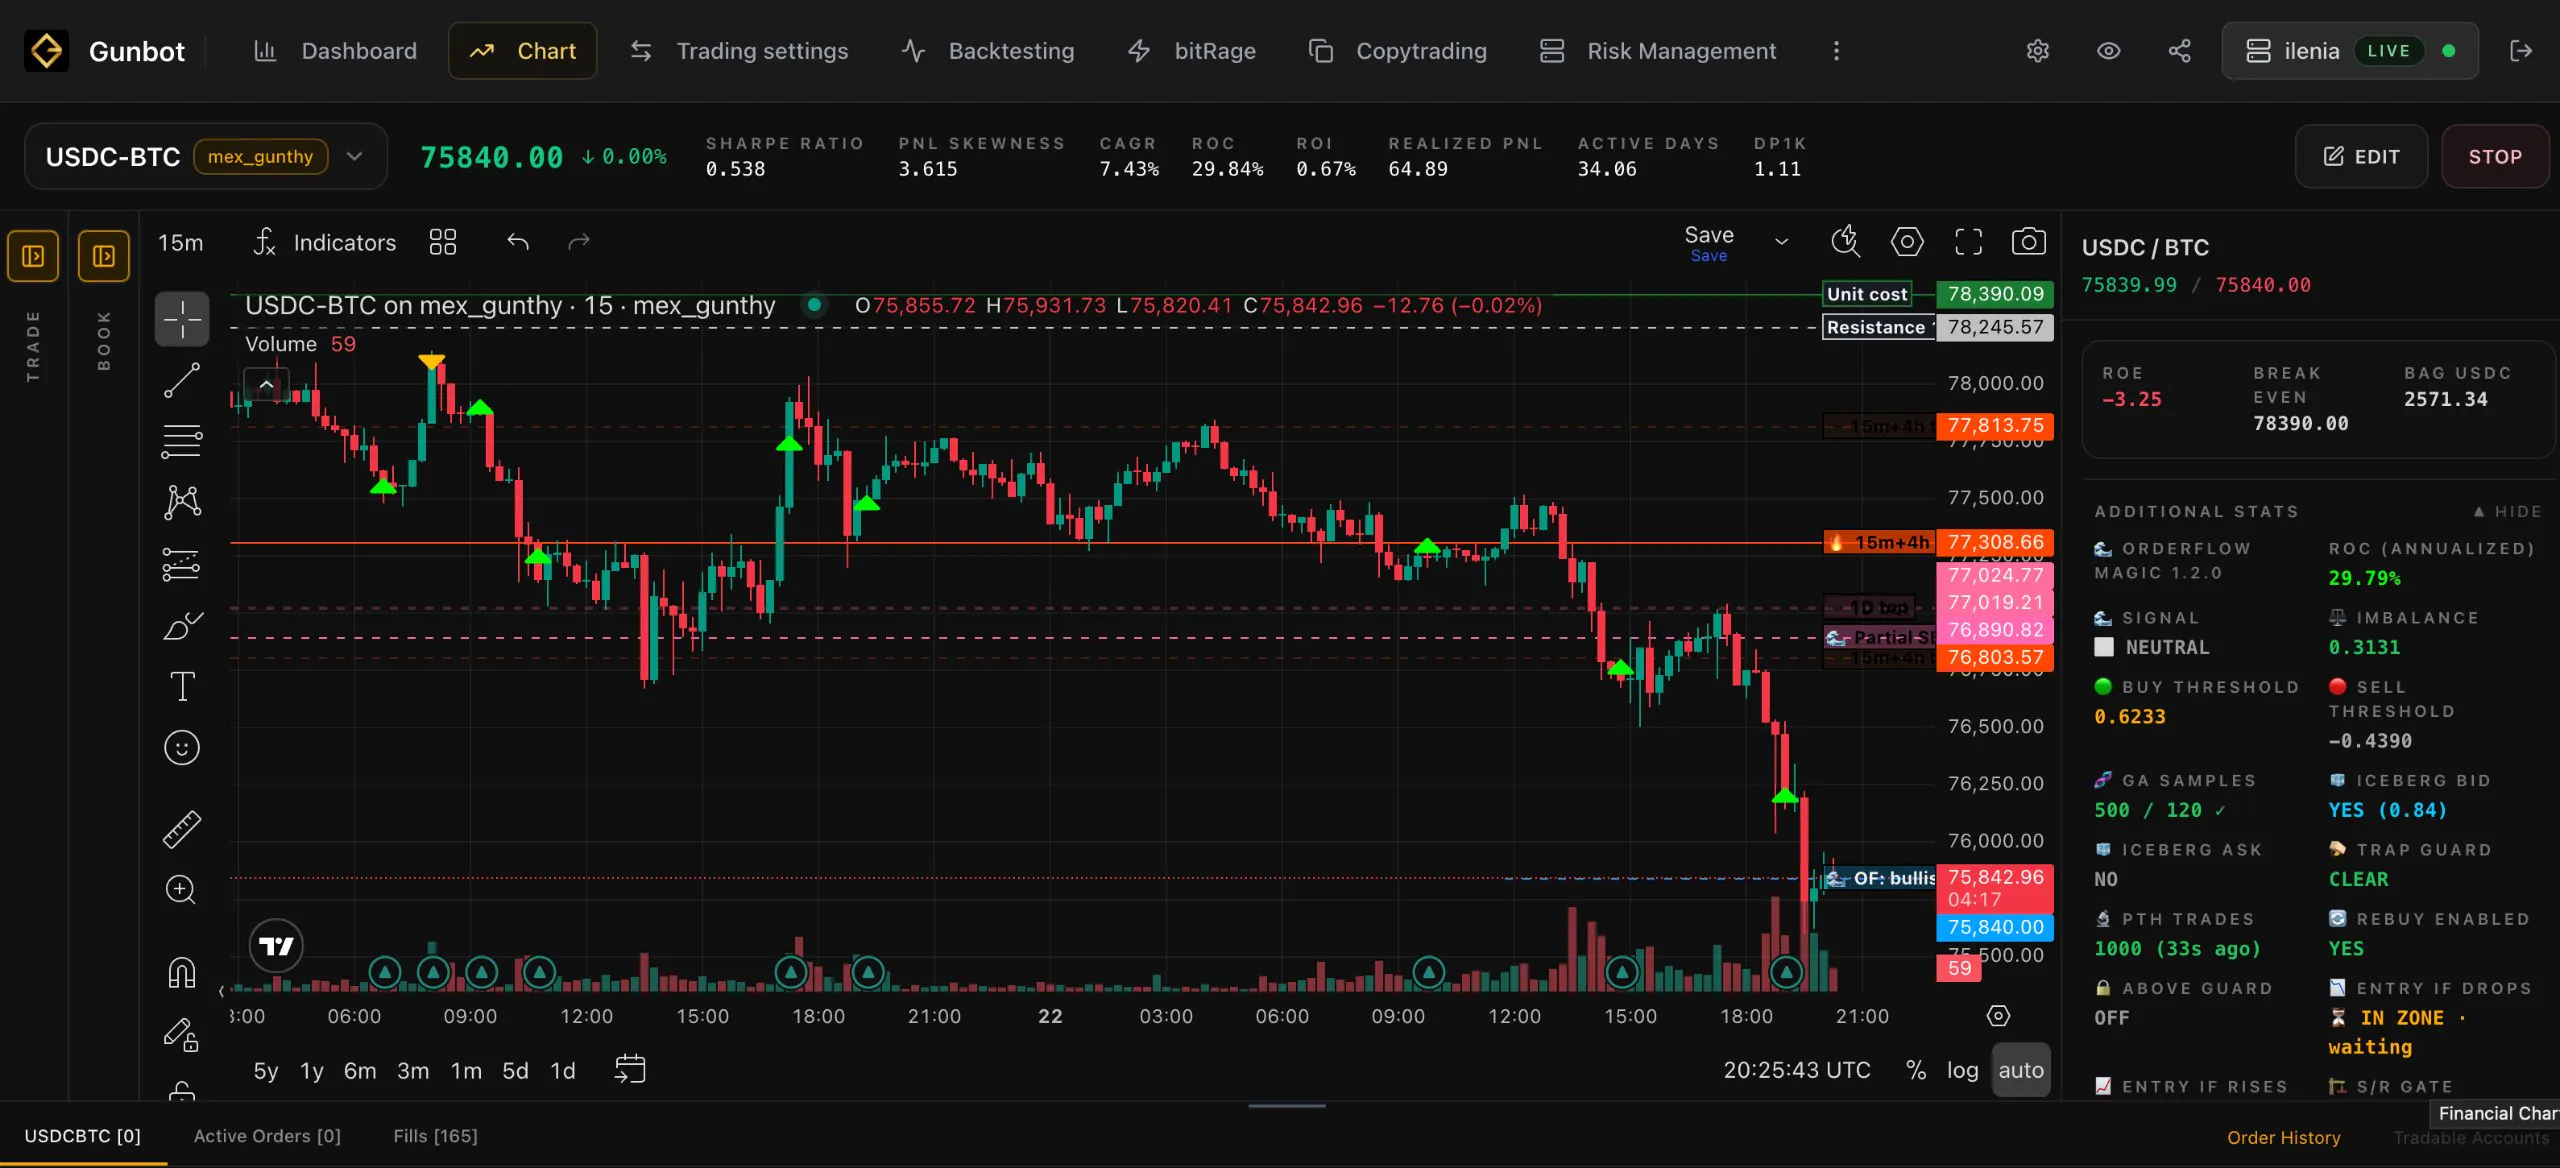Open the chart layout templates icon

443,243
